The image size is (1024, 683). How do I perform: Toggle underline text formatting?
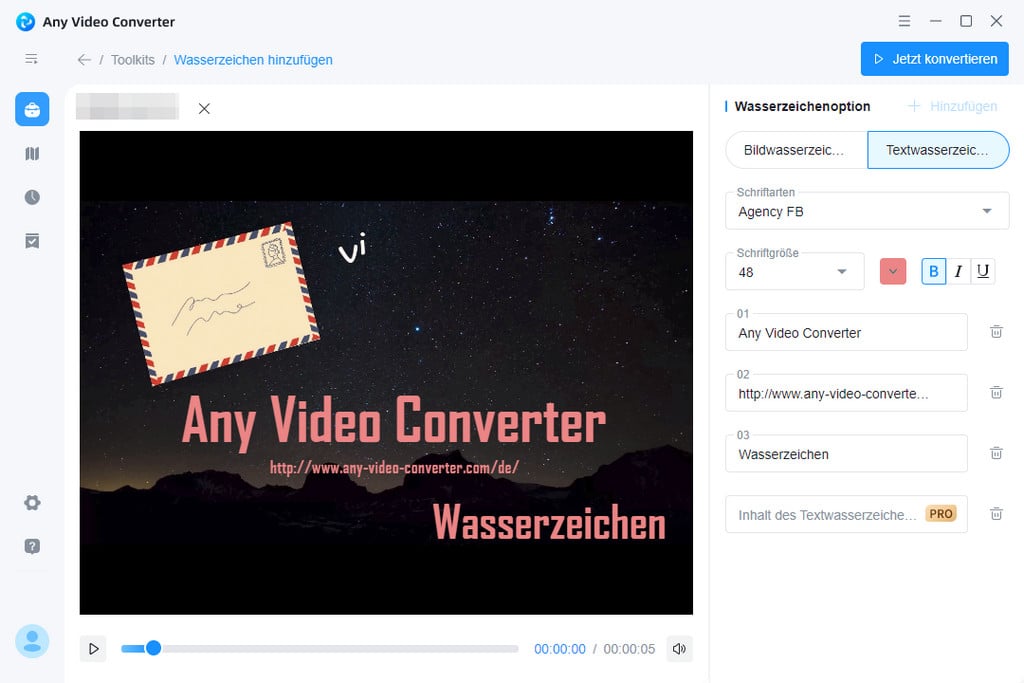983,271
